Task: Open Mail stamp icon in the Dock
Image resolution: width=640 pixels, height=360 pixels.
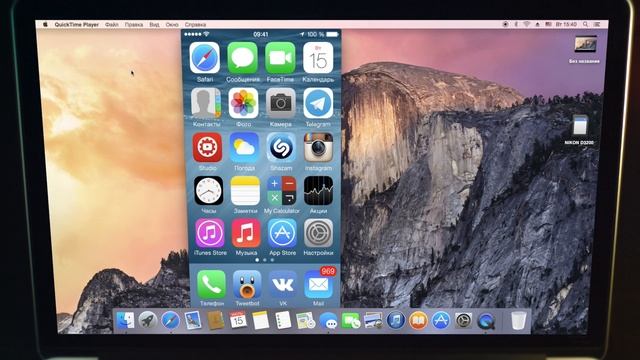Action: (x=193, y=320)
